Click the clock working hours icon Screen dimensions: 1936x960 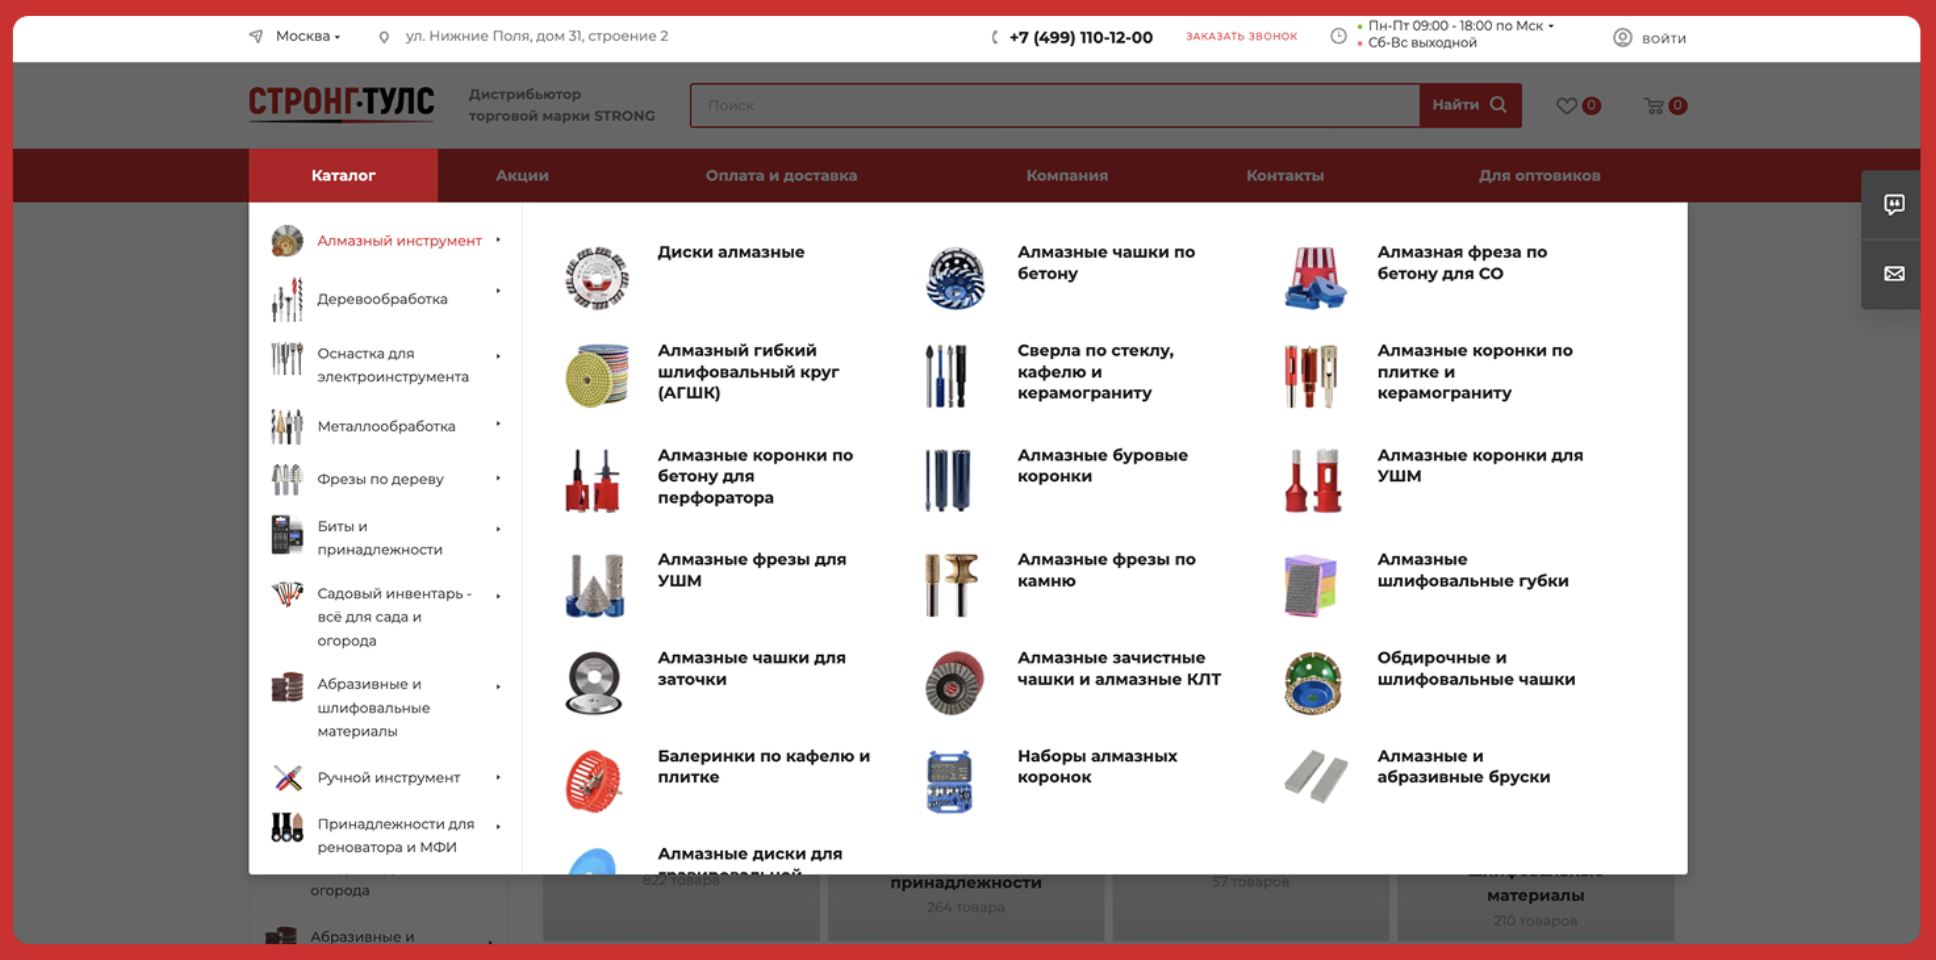pos(1338,36)
